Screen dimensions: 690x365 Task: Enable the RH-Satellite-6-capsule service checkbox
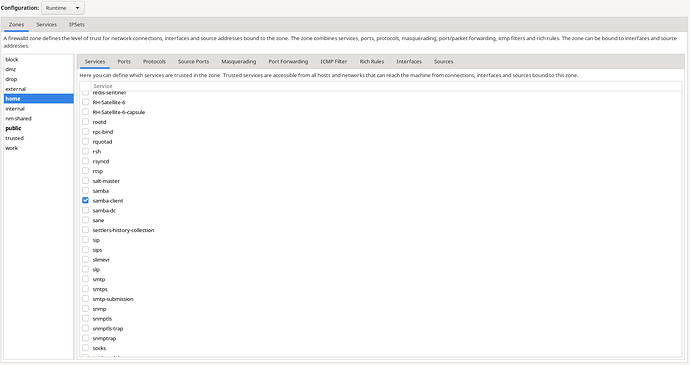tap(85, 112)
